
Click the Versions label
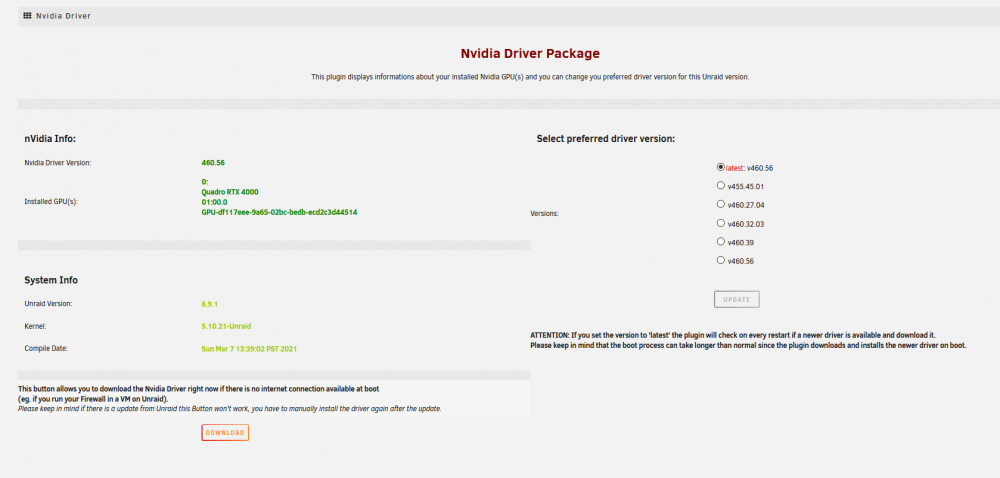(x=545, y=214)
